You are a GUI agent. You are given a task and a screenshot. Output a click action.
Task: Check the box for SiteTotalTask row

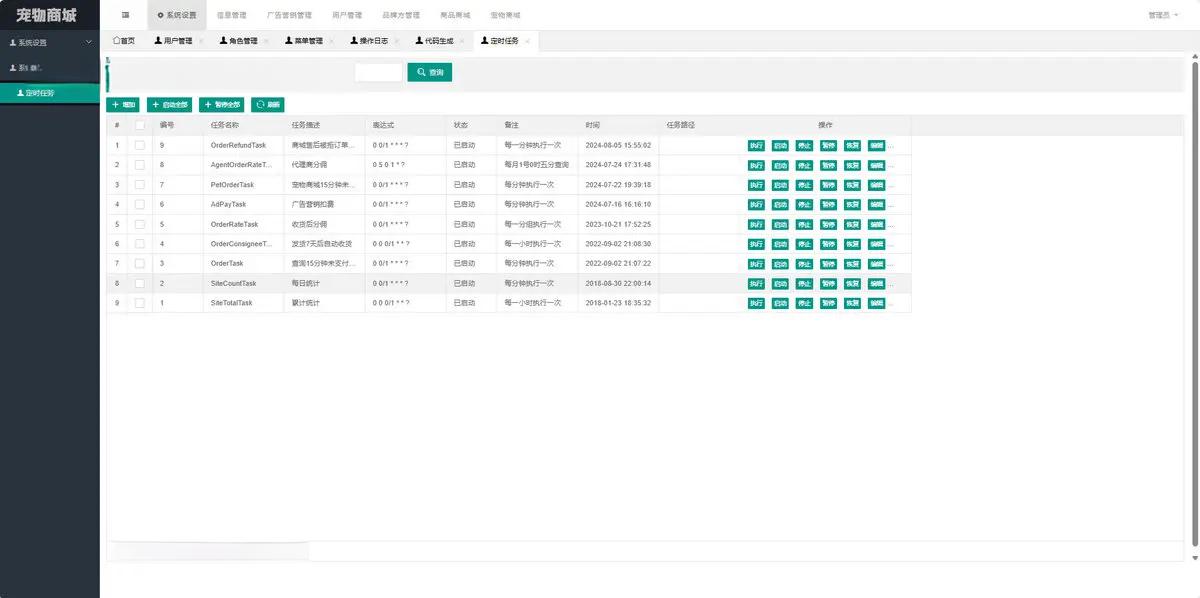point(140,303)
